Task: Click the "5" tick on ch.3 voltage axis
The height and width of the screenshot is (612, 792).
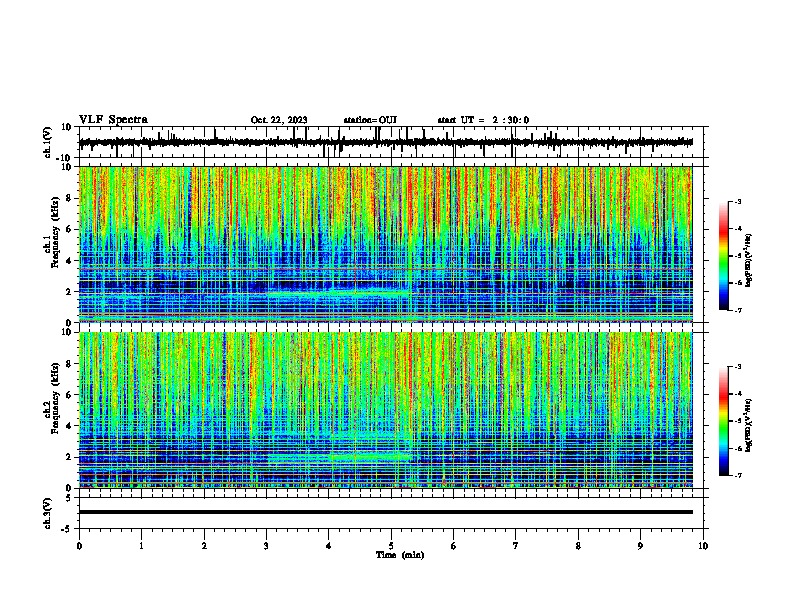Action: point(70,498)
